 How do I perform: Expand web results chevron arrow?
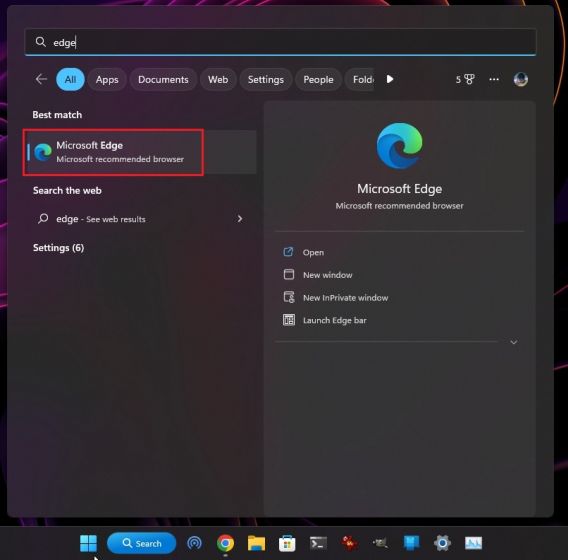click(x=239, y=219)
